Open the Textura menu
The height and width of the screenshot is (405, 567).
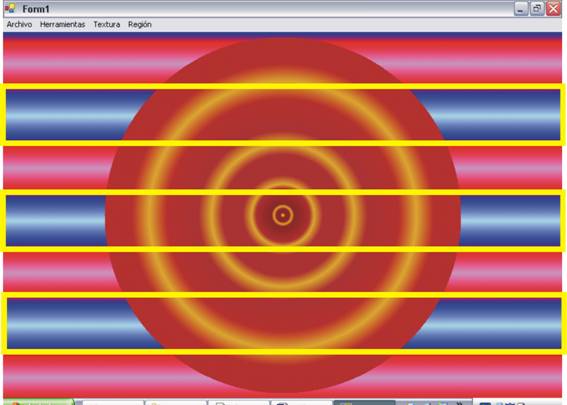[107, 25]
